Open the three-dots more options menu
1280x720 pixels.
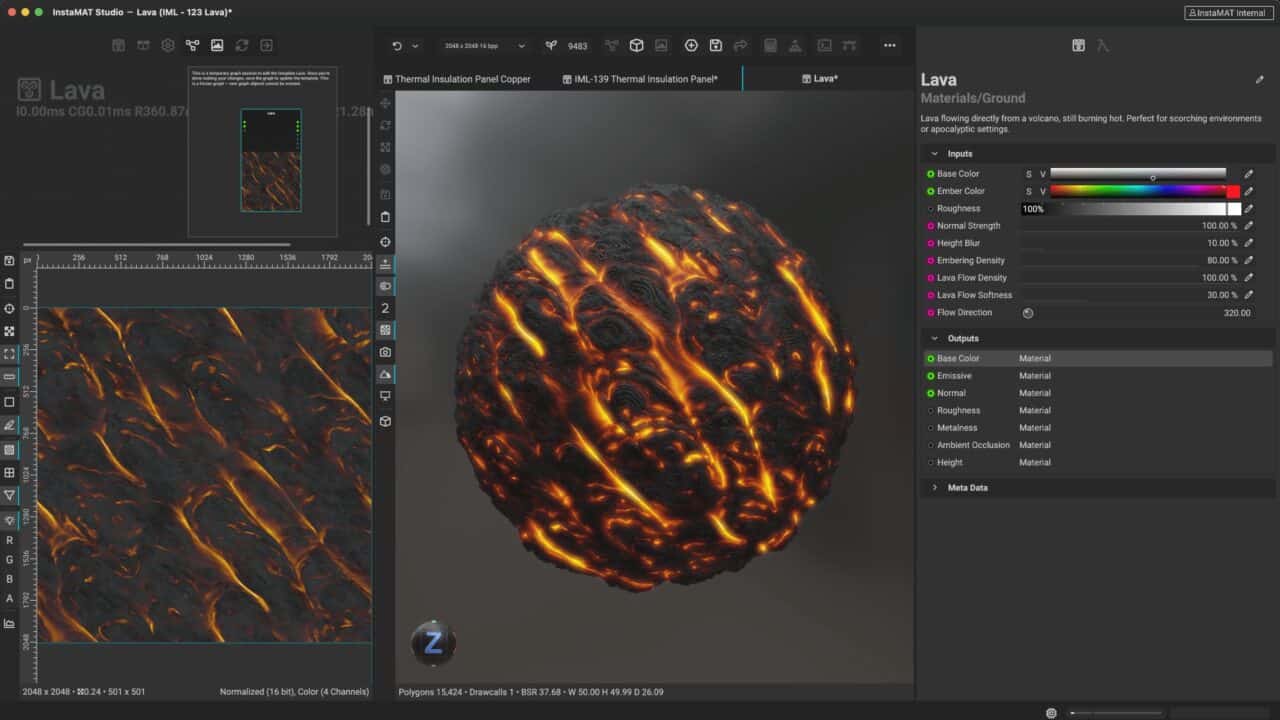[889, 46]
